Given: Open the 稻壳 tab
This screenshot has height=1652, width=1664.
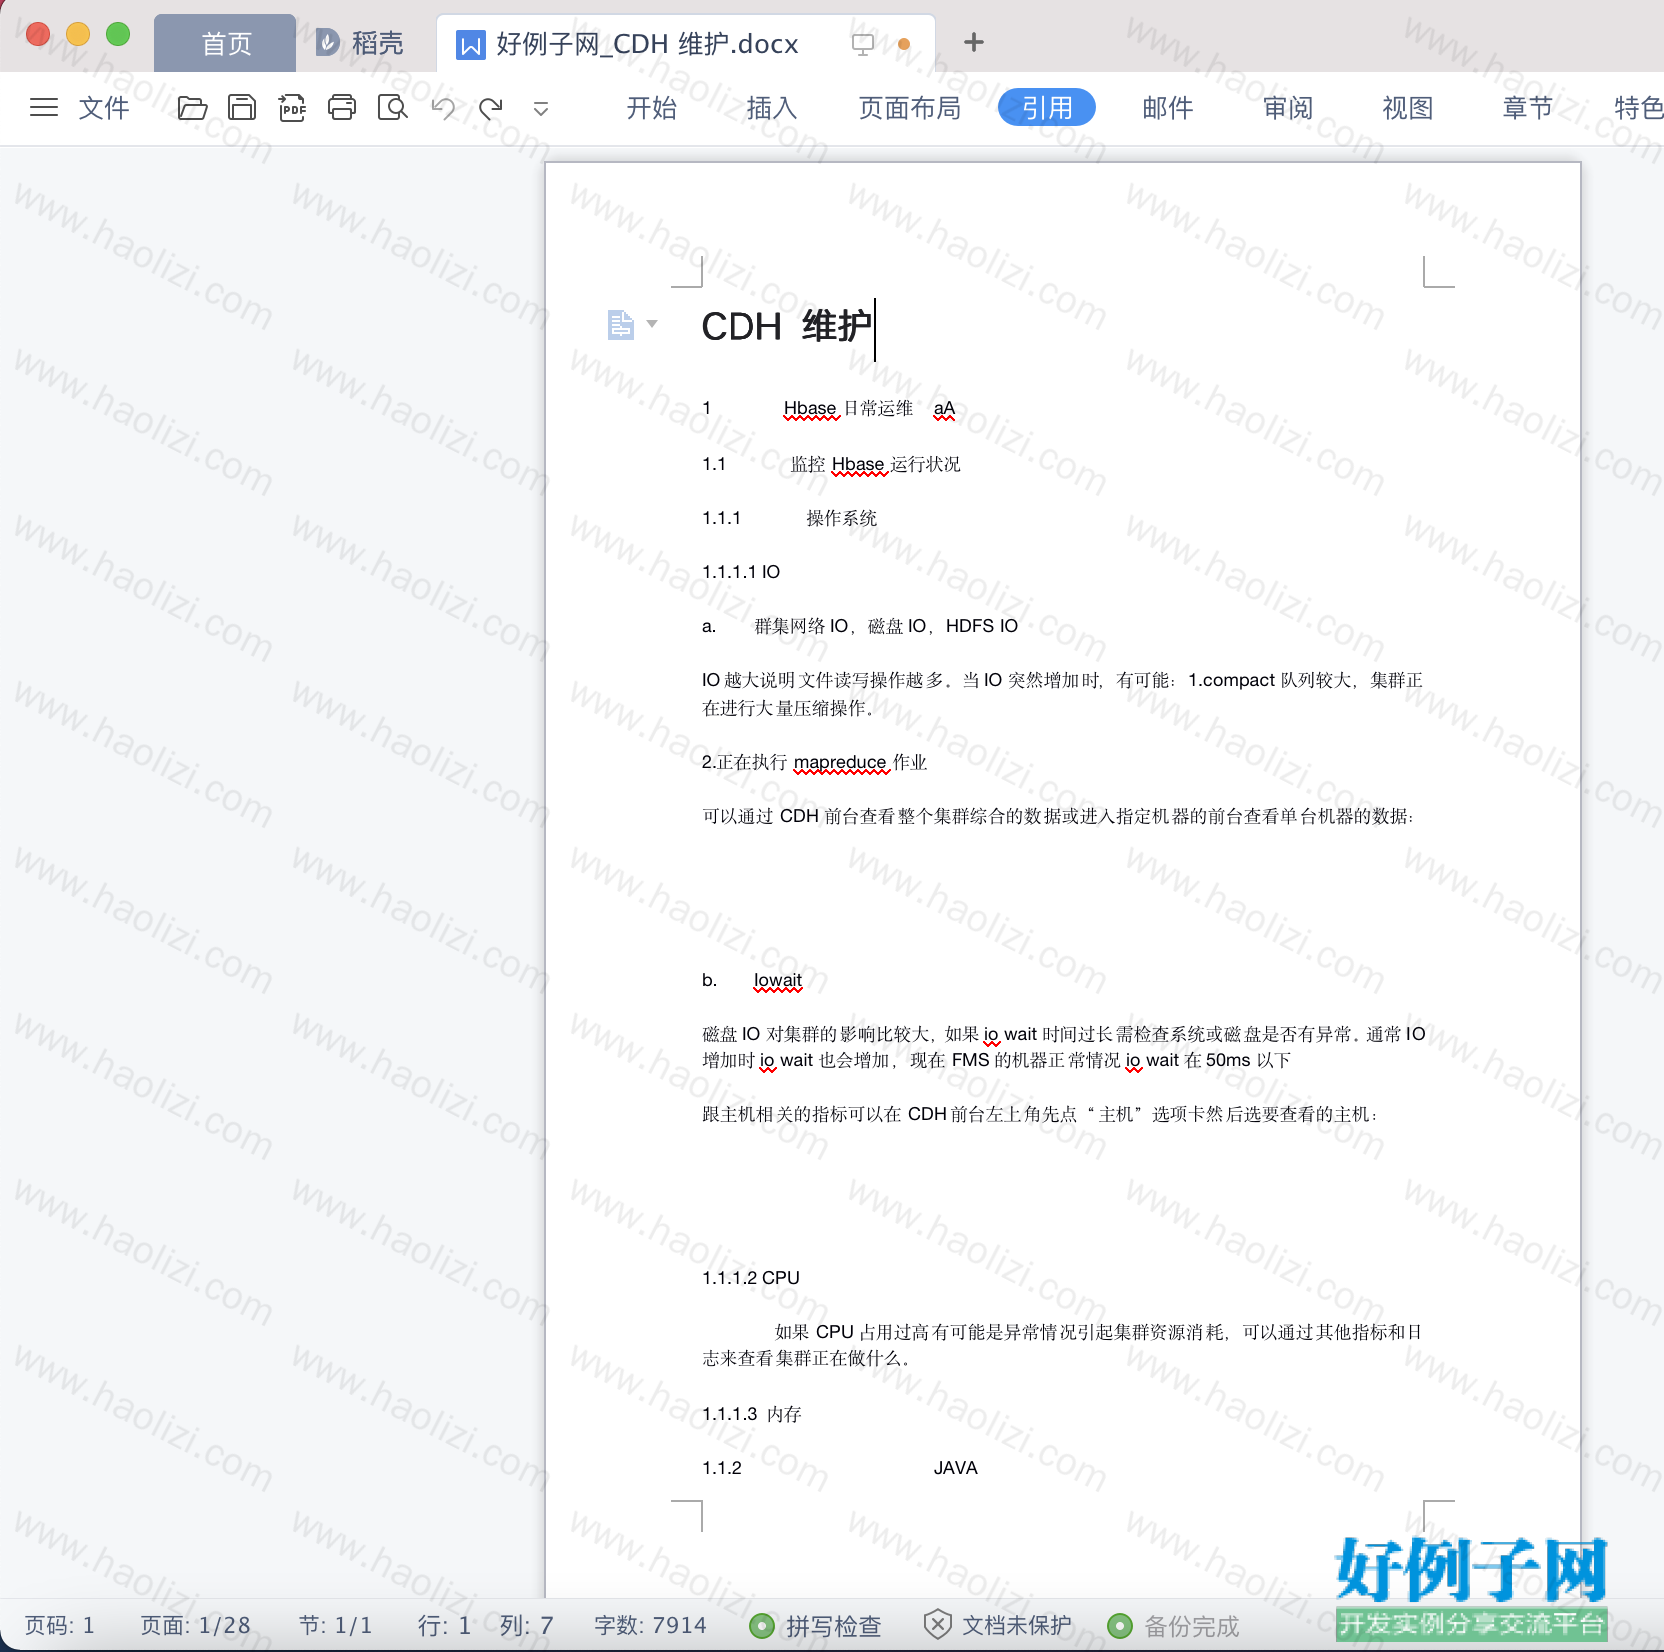Looking at the screenshot, I should [360, 43].
